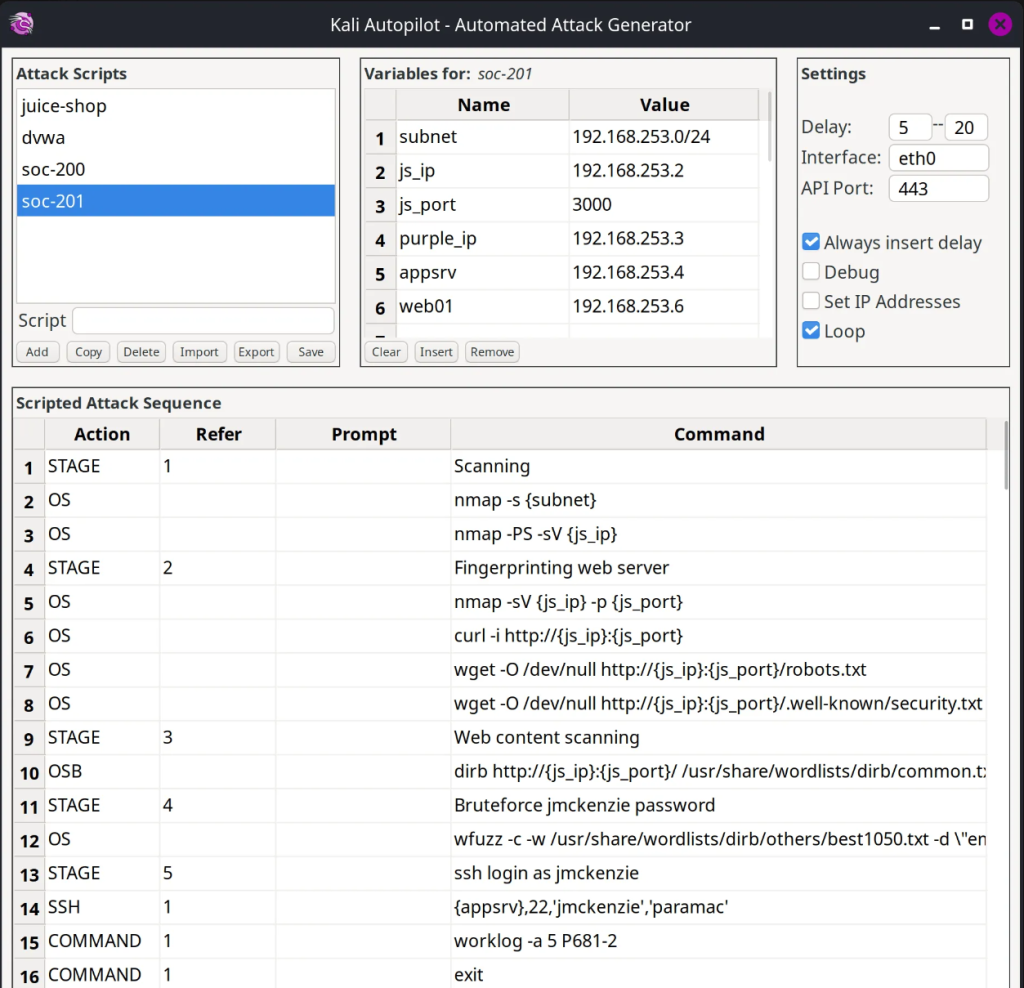Click the Add script button

[37, 352]
